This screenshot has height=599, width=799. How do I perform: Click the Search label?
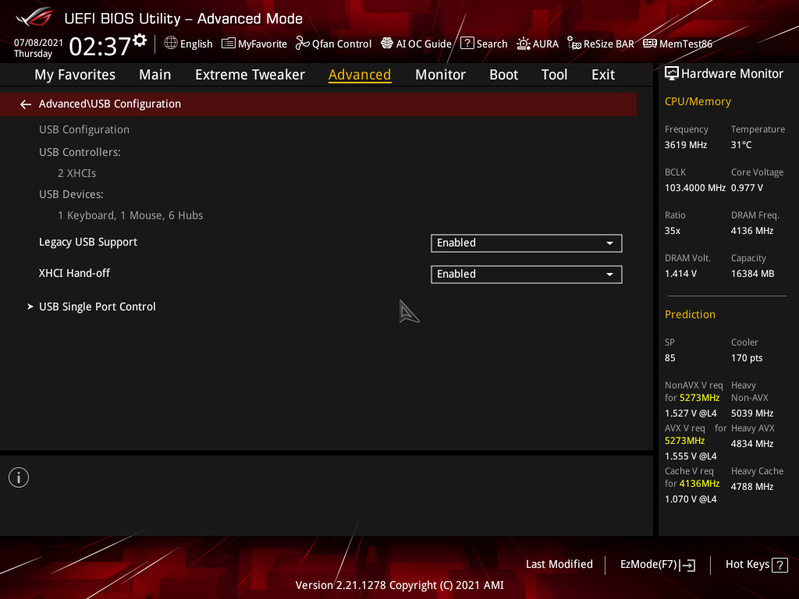point(492,44)
